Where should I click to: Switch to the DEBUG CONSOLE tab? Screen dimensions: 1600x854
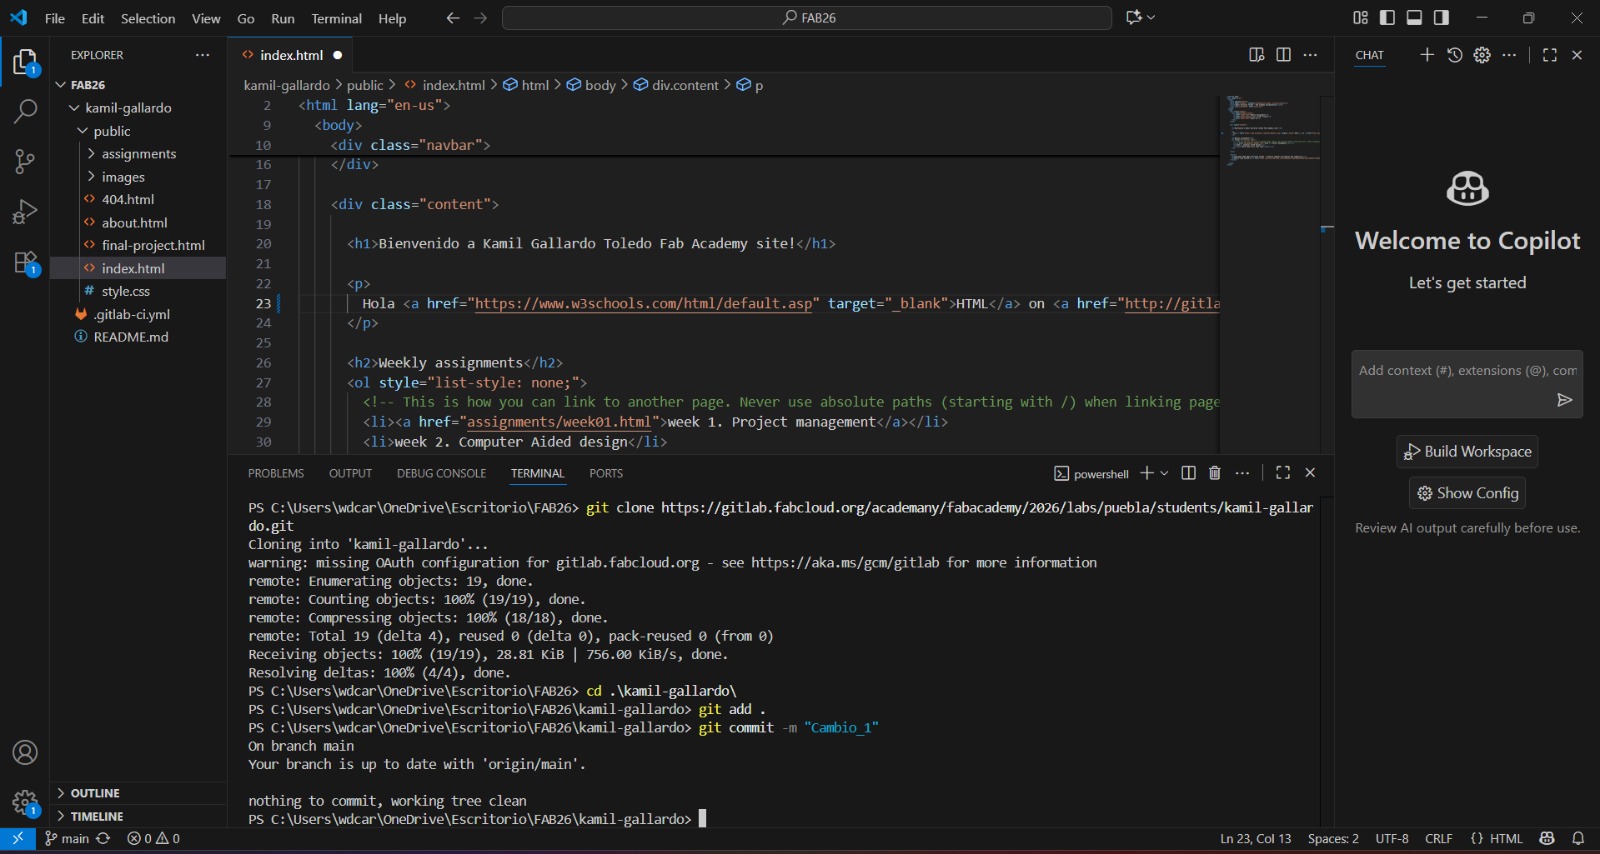[441, 473]
